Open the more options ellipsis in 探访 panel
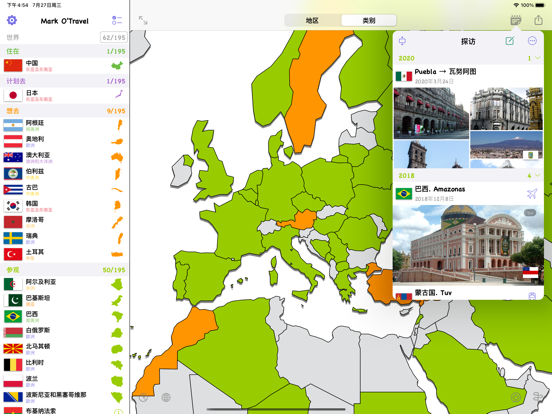Image resolution: width=552 pixels, height=414 pixels. [x=532, y=41]
